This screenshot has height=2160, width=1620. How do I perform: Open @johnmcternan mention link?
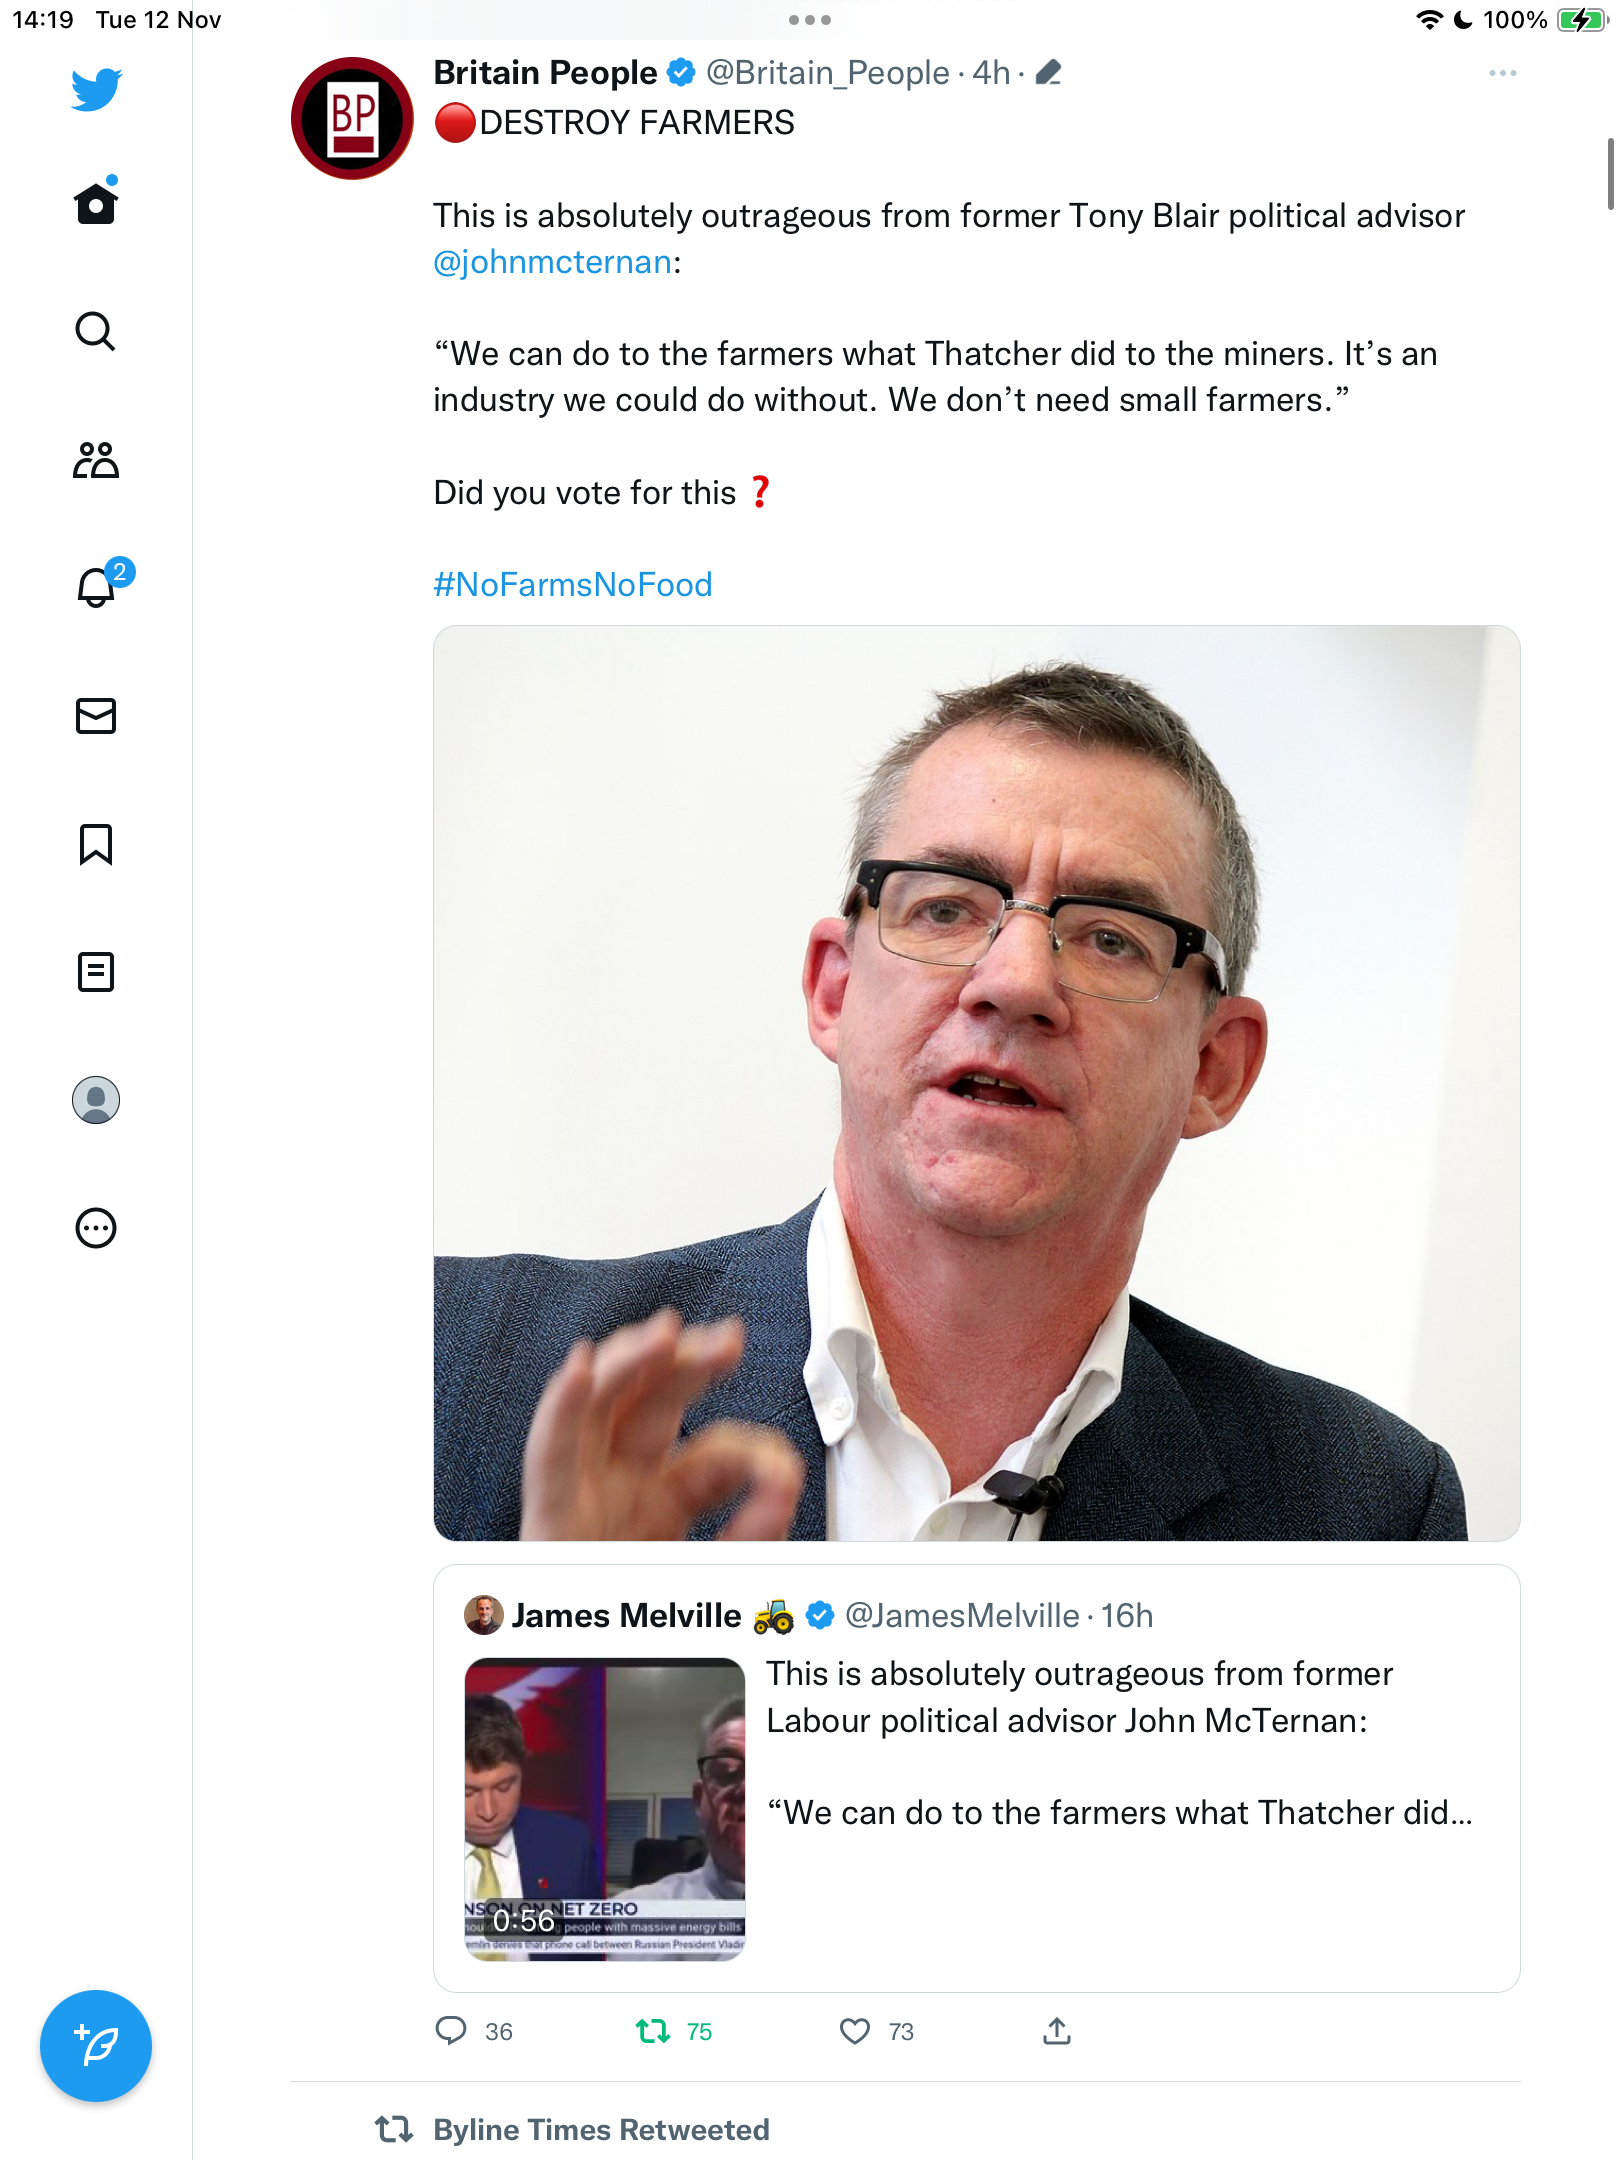coord(552,262)
